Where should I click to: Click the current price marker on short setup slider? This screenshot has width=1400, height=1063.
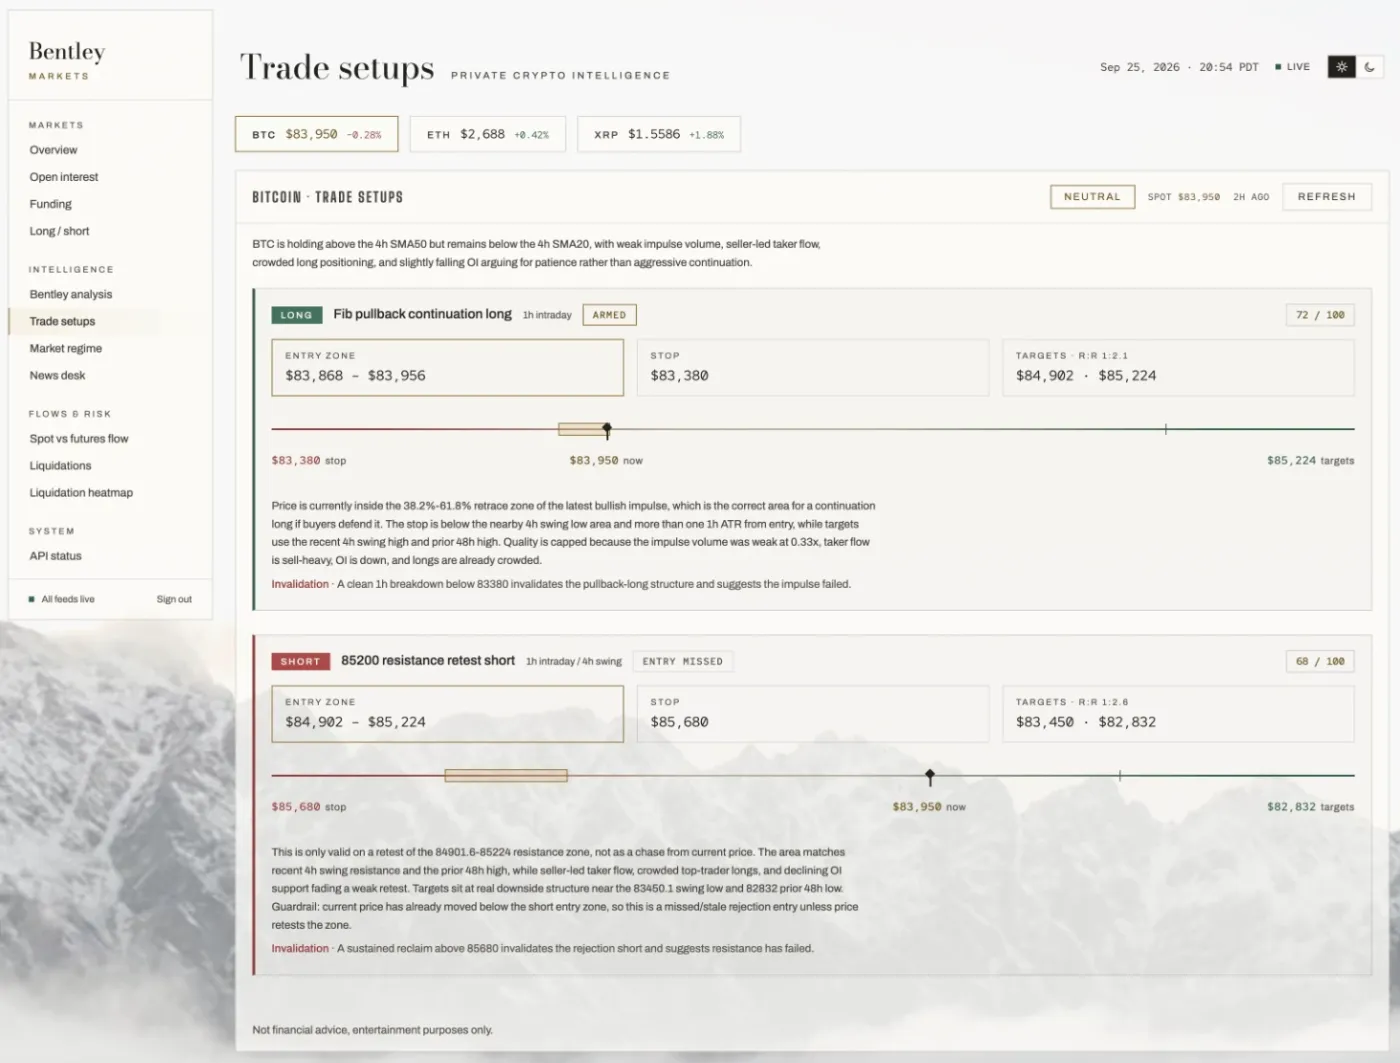[x=930, y=776]
